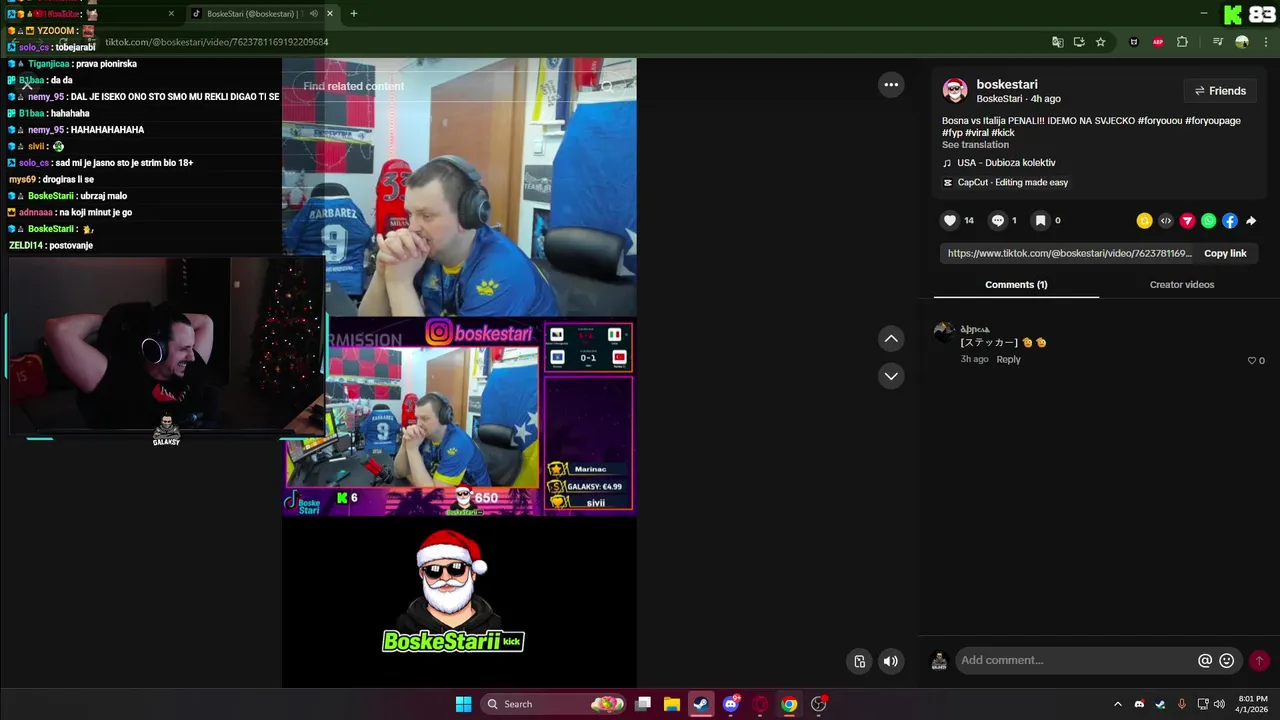Post comment with the red arrow button
Viewport: 1280px width, 720px height.
tap(1259, 661)
